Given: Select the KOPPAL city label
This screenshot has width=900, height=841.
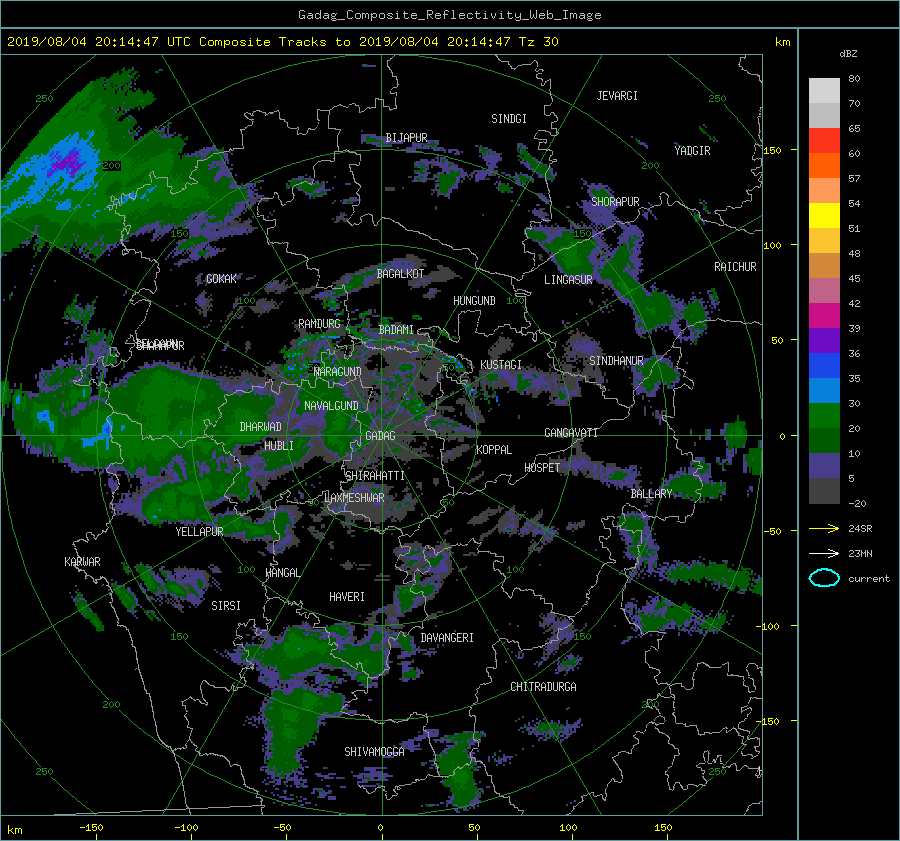Looking at the screenshot, I should click(x=494, y=450).
